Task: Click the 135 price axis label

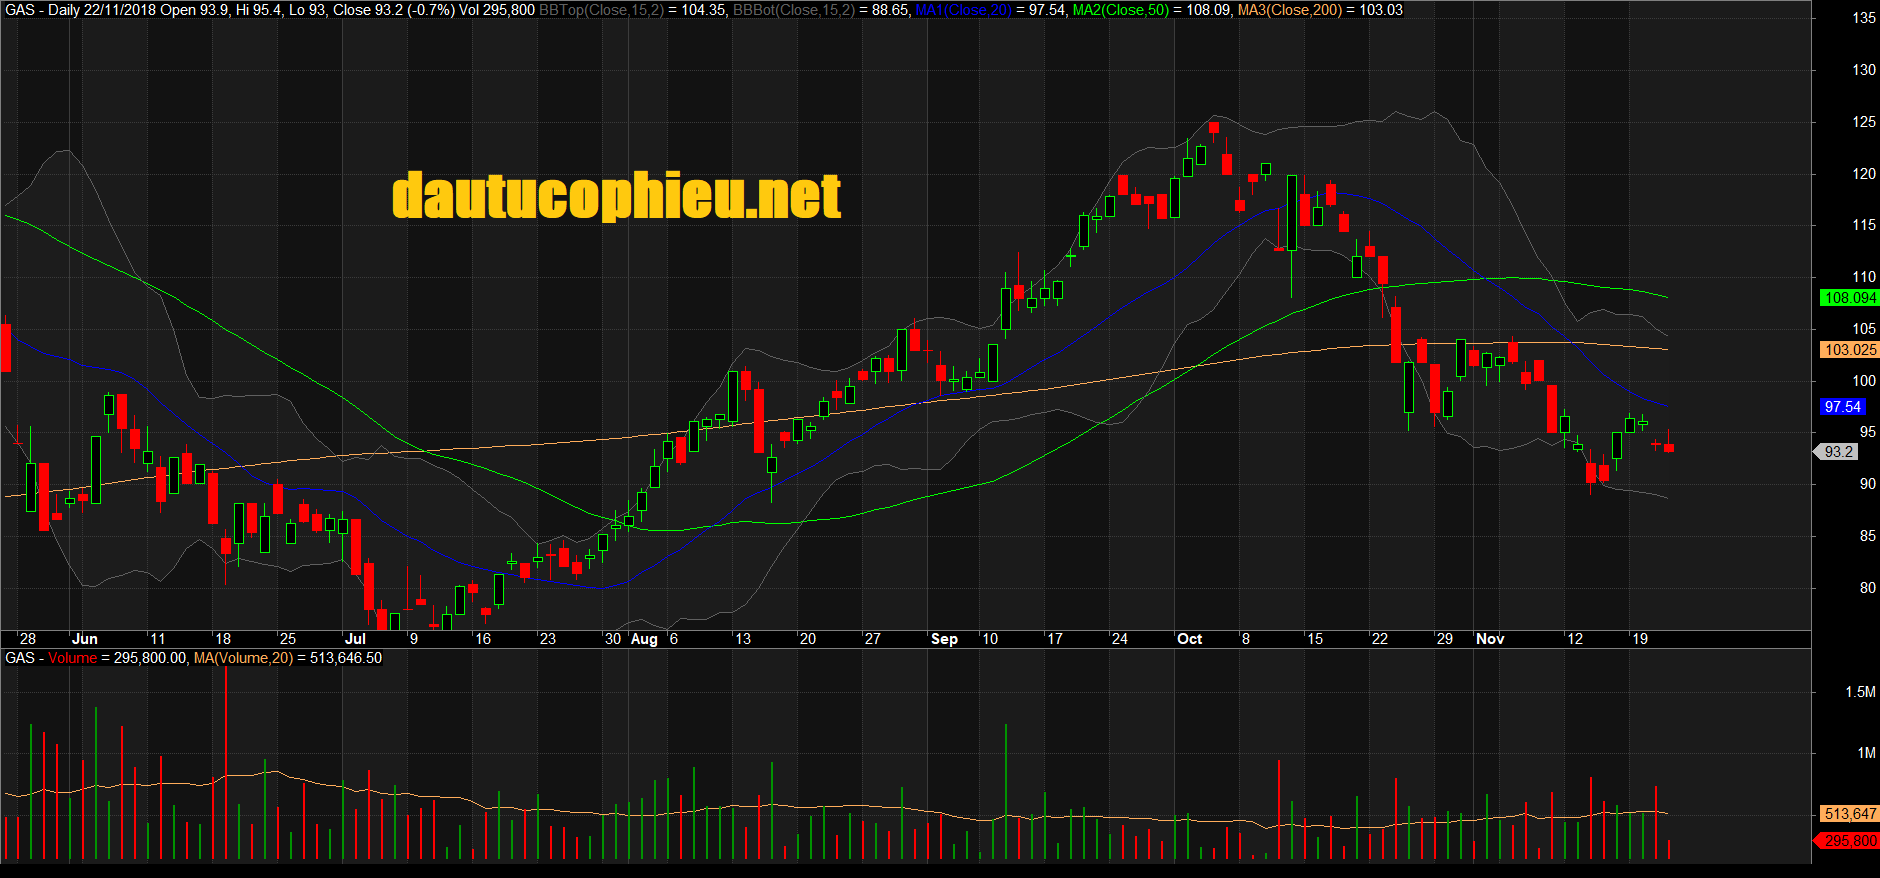Action: point(1864,18)
